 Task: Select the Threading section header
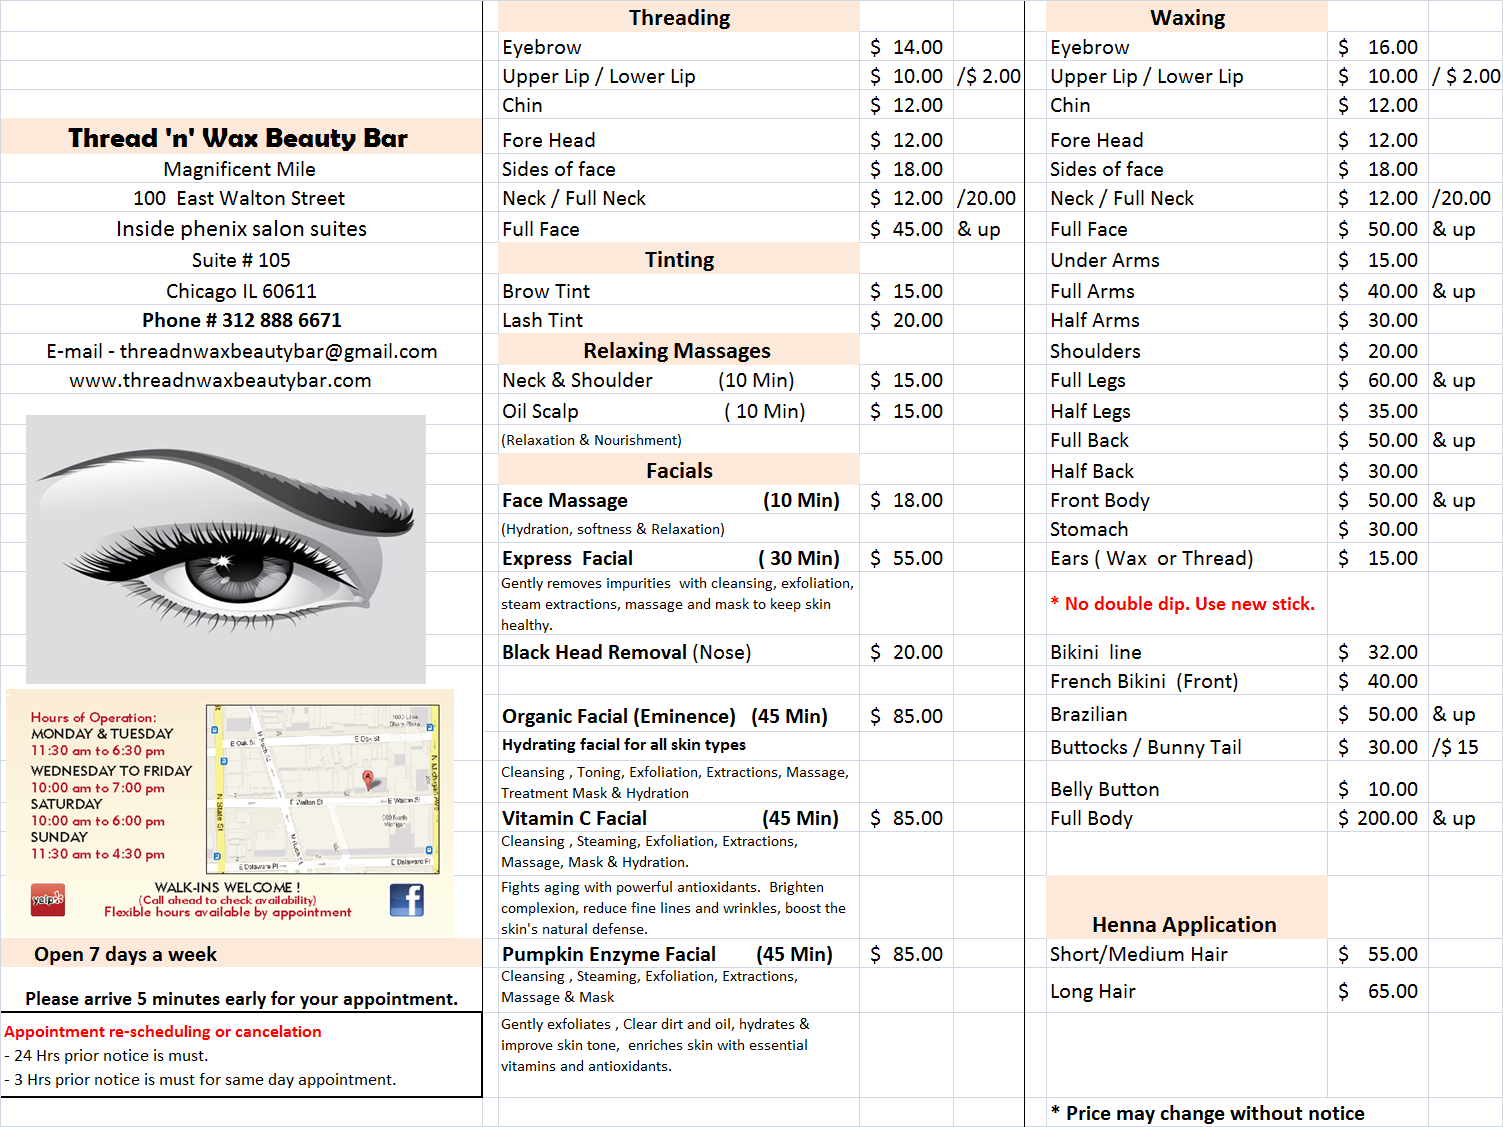point(679,17)
